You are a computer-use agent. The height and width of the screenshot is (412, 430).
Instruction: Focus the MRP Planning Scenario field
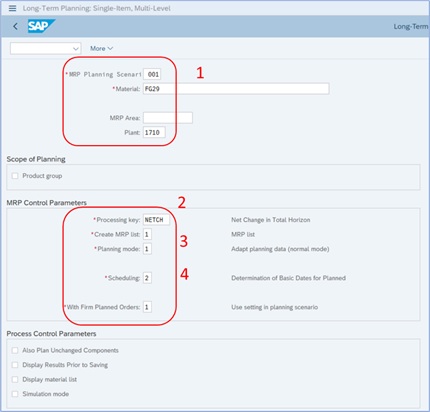point(152,74)
